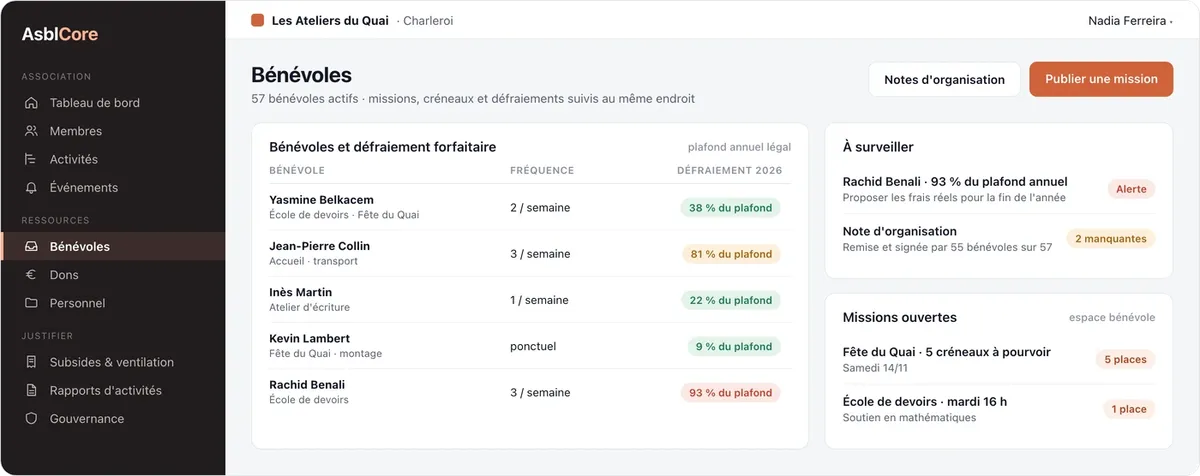Click Publier une mission button
The image size is (1200, 476).
click(x=1101, y=79)
